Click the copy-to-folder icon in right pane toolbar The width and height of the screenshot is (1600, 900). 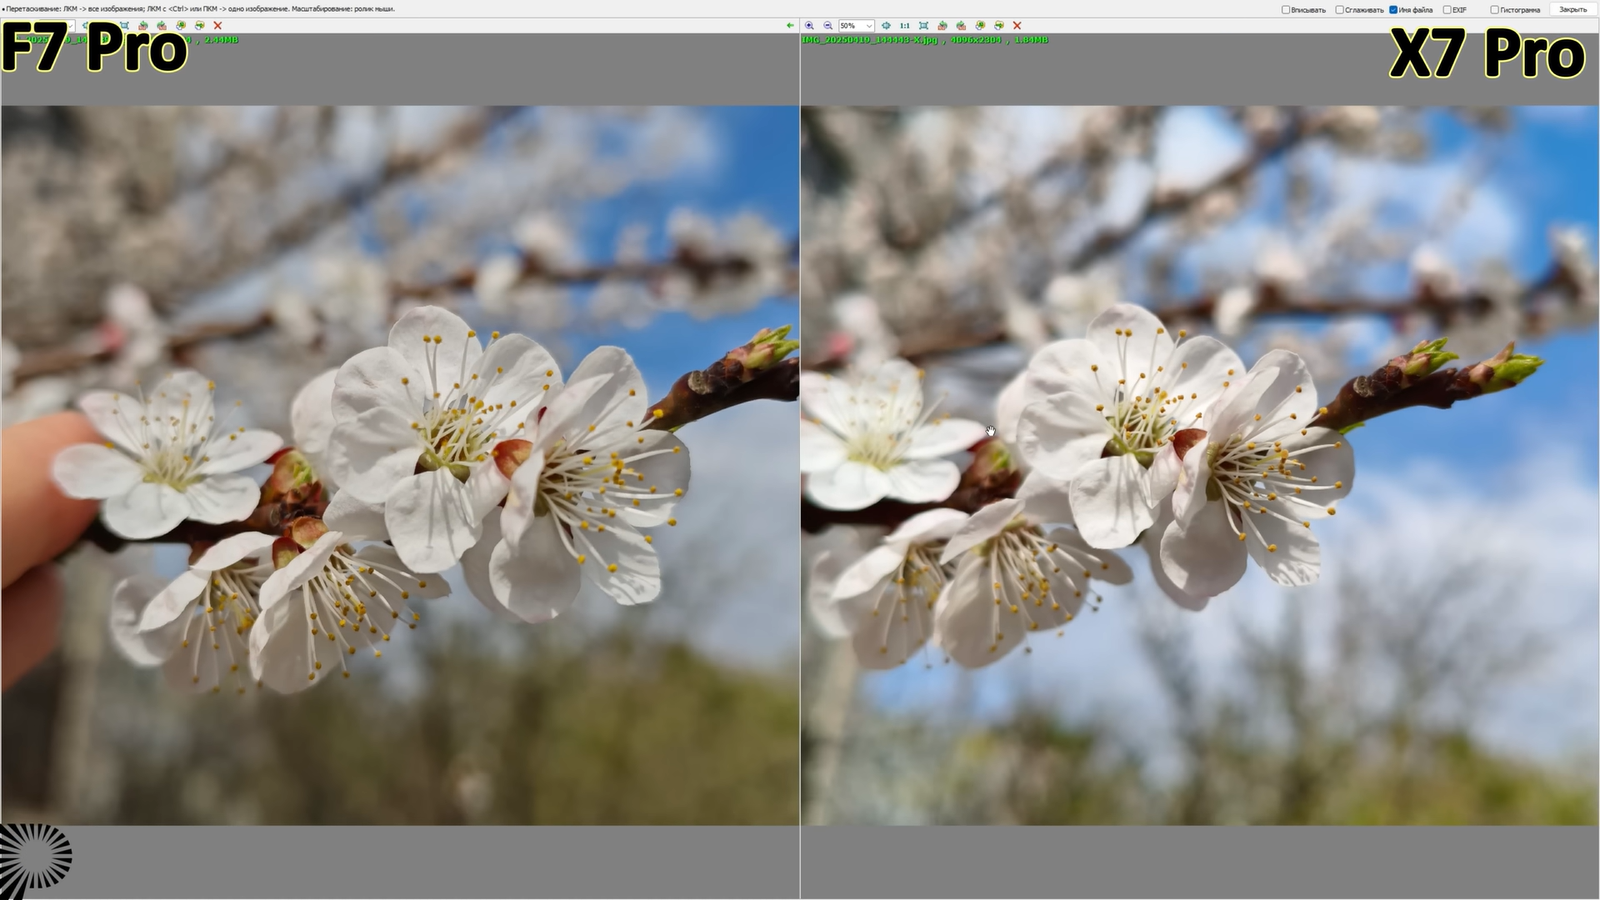(x=980, y=25)
